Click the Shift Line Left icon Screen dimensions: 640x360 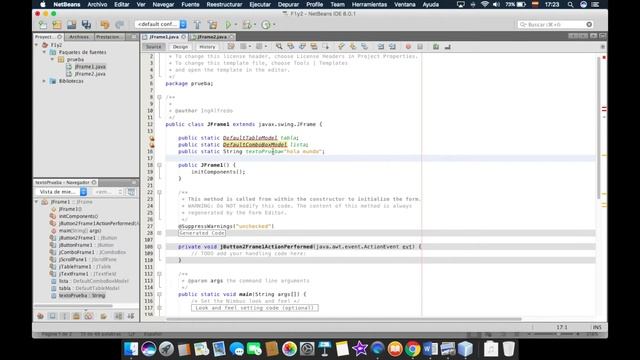coord(381,47)
